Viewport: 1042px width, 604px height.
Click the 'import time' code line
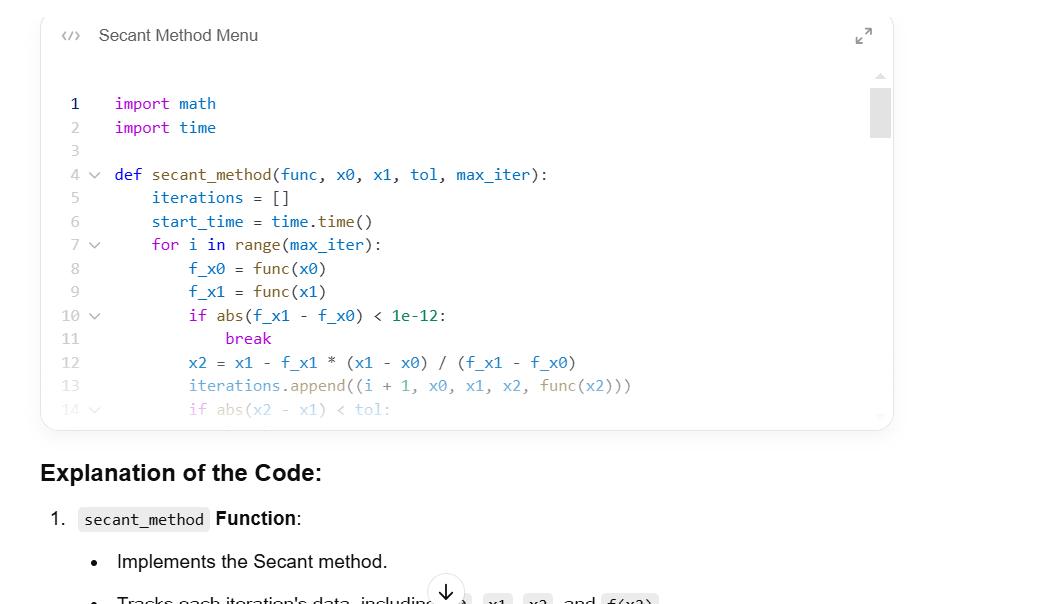pyautogui.click(x=165, y=128)
